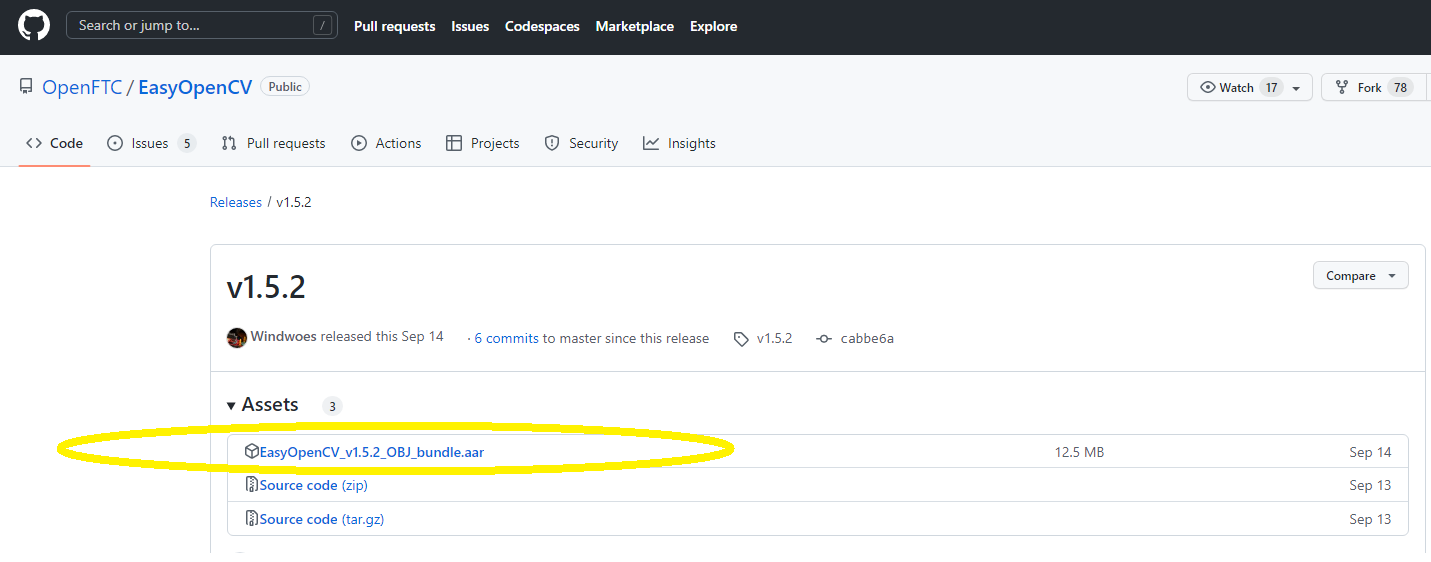Switch to the Issues tab
Screen dimensions: 1431x562
[150, 143]
